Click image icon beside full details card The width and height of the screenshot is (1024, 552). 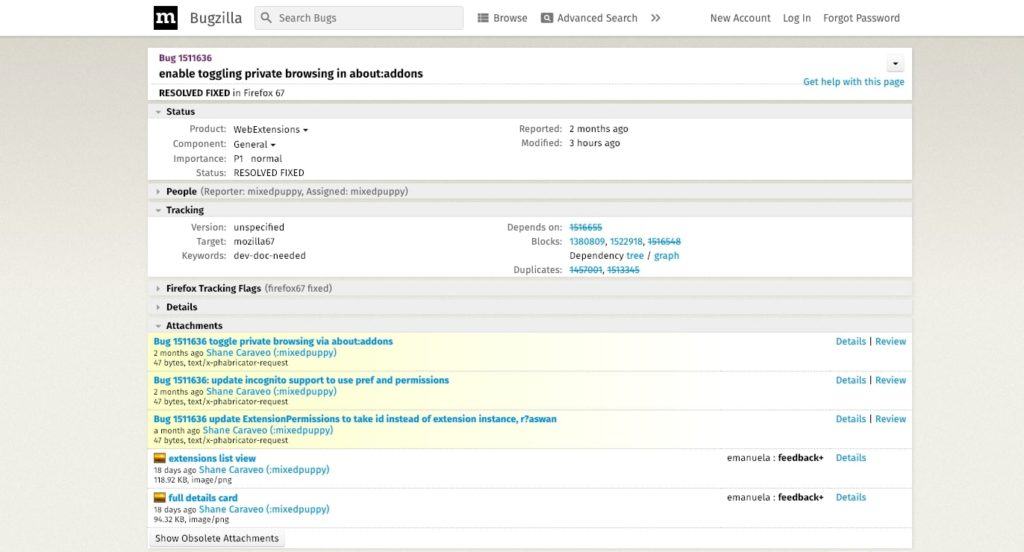coord(159,497)
